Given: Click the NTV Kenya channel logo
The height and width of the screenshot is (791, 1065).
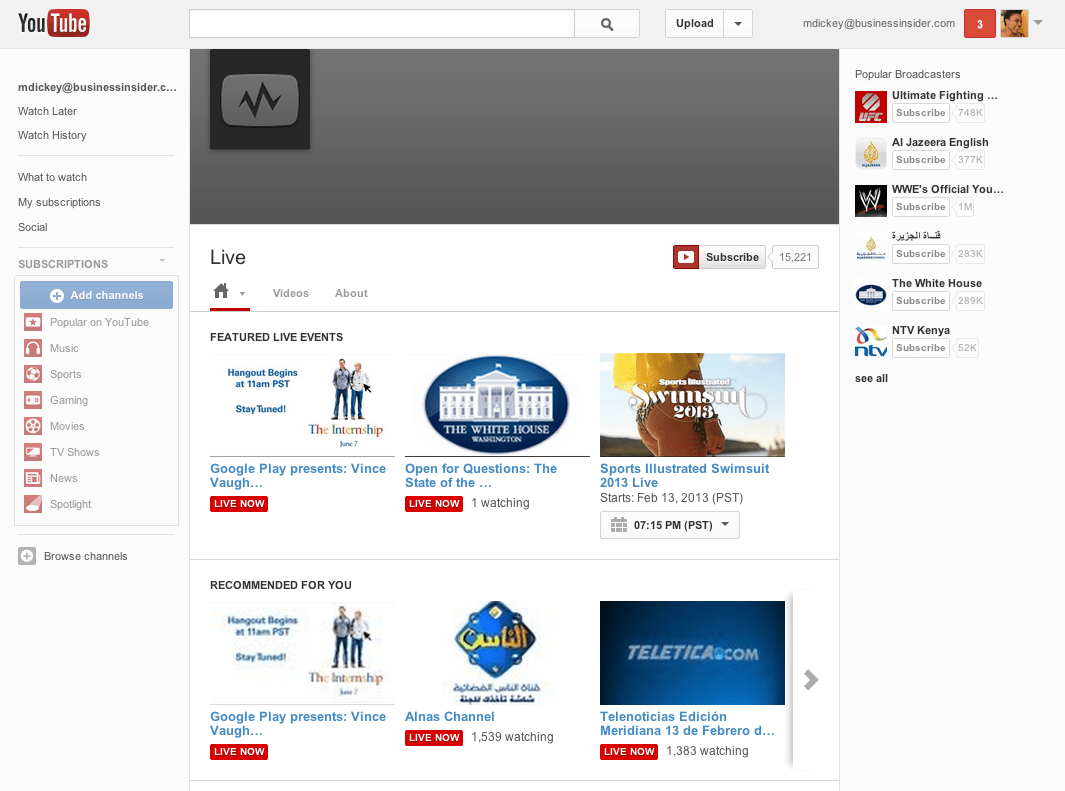Looking at the screenshot, I should point(871,342).
